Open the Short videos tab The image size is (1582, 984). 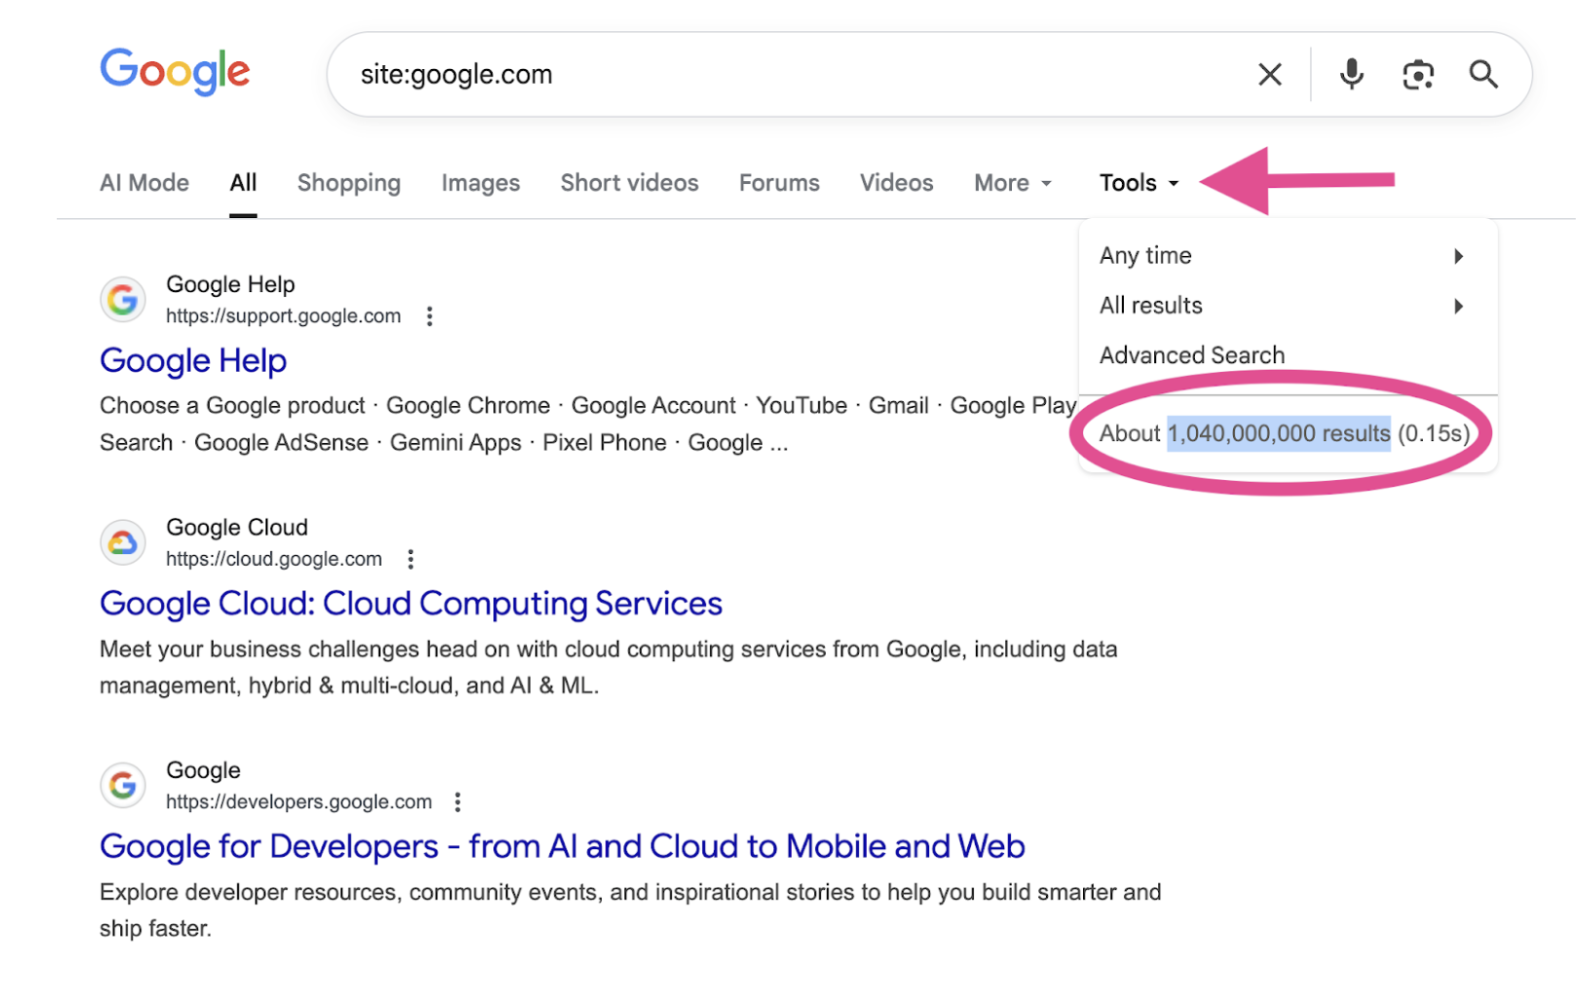[630, 183]
